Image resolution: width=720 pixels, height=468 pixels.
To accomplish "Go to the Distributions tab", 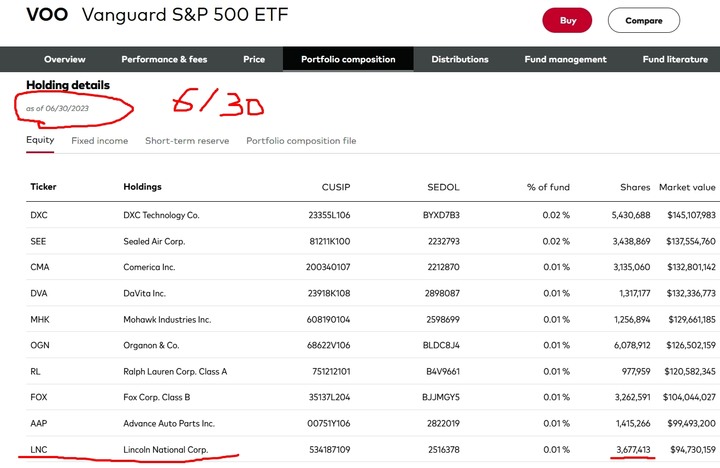I will tap(460, 59).
